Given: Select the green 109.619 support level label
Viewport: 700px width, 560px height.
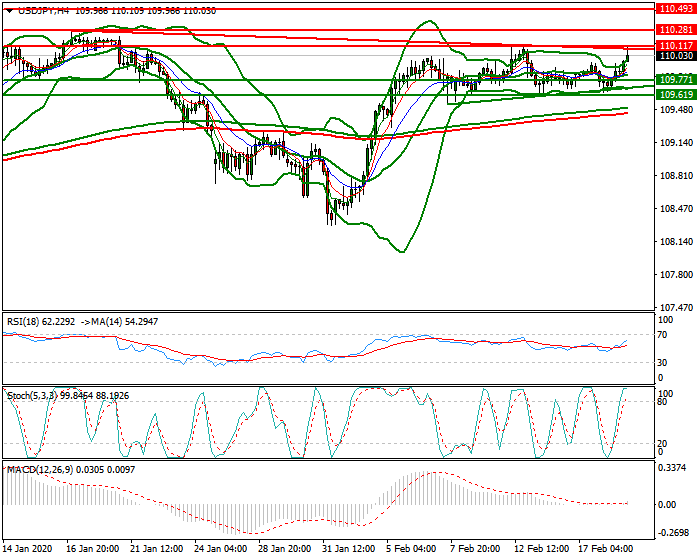Looking at the screenshot, I should tap(676, 95).
